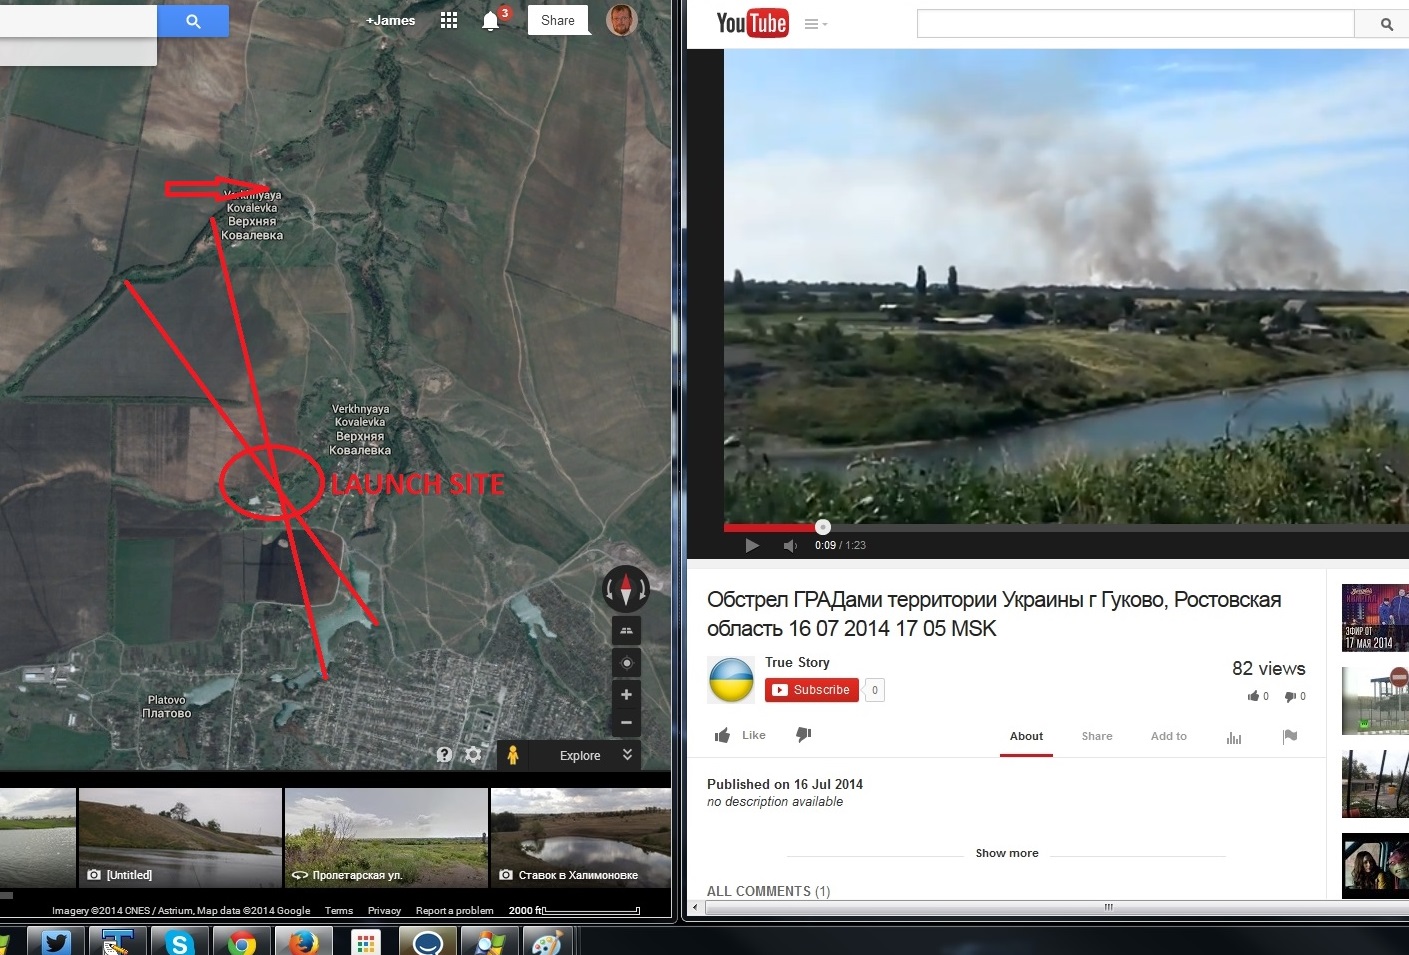Mute the video volume

coord(790,546)
